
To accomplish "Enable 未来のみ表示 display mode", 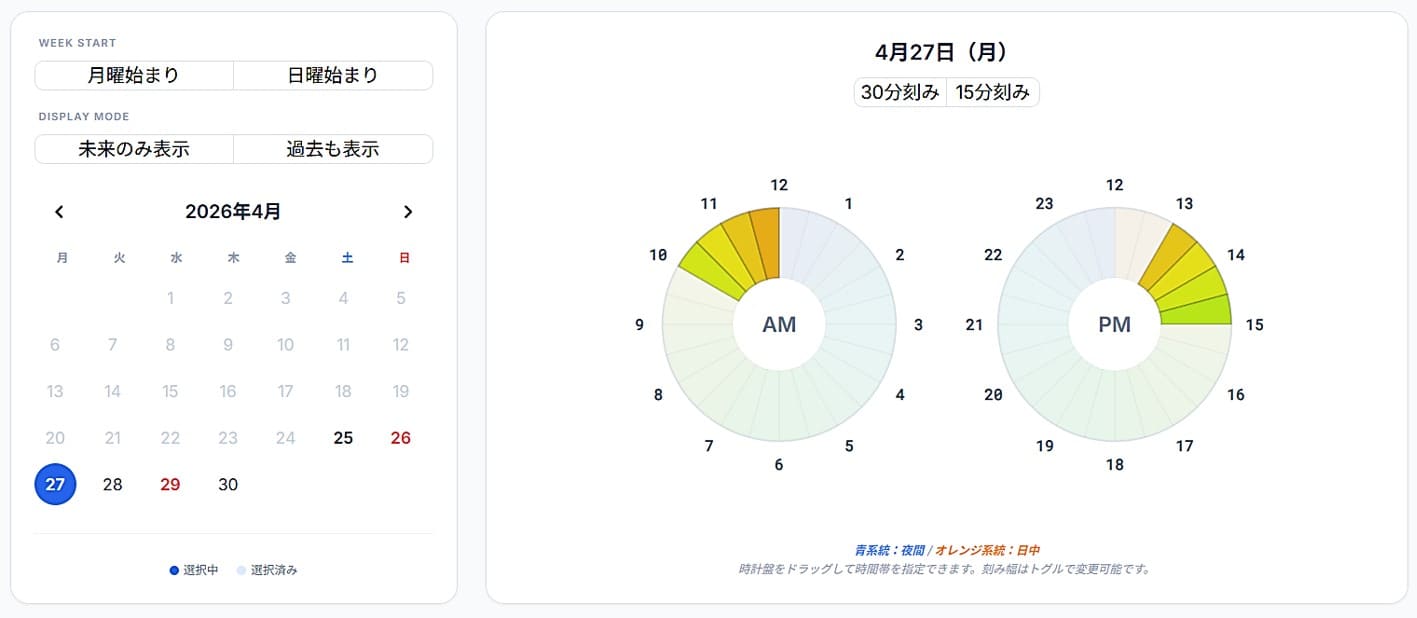I will coord(134,150).
